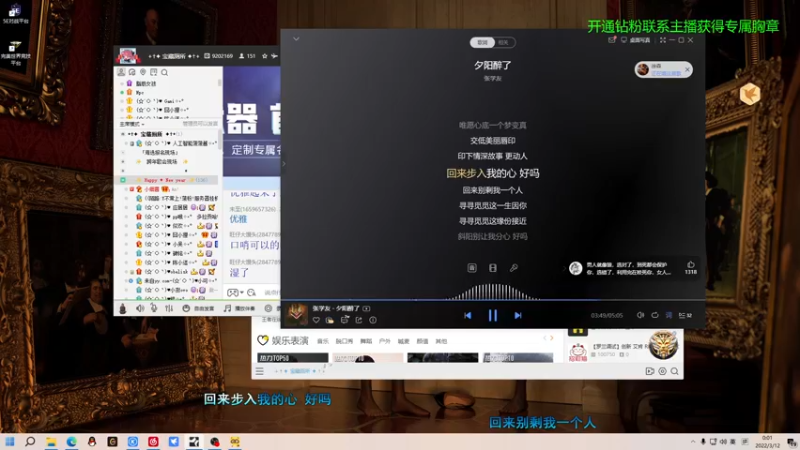Open the video clip icon under lyrics
Image resolution: width=800 pixels, height=450 pixels.
point(493,268)
